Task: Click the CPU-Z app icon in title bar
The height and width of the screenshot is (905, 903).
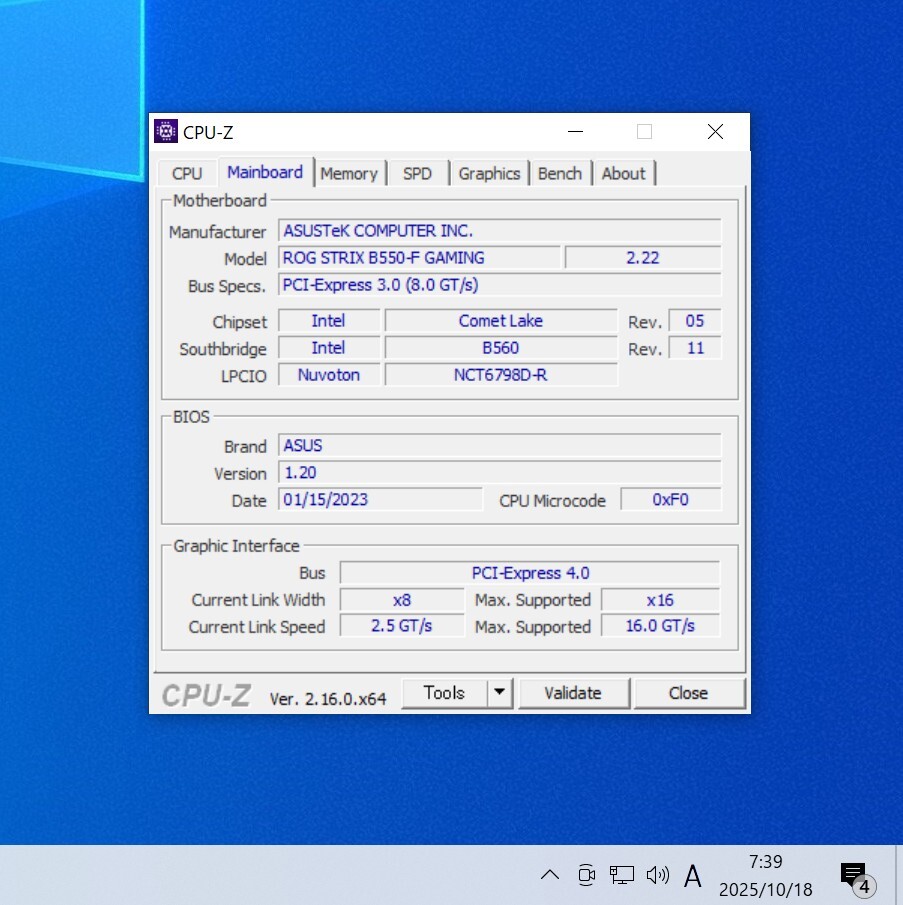Action: [166, 132]
